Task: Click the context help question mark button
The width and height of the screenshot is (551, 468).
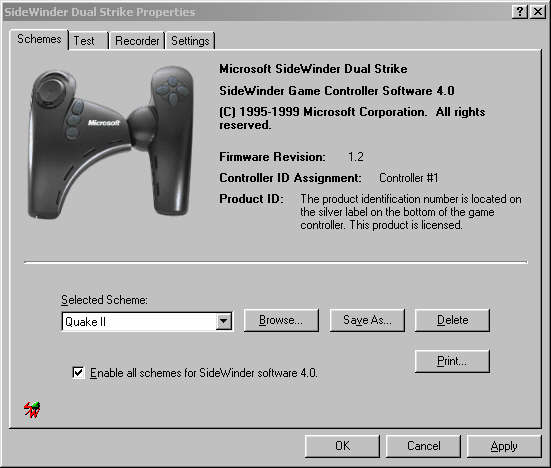Action: [x=520, y=12]
